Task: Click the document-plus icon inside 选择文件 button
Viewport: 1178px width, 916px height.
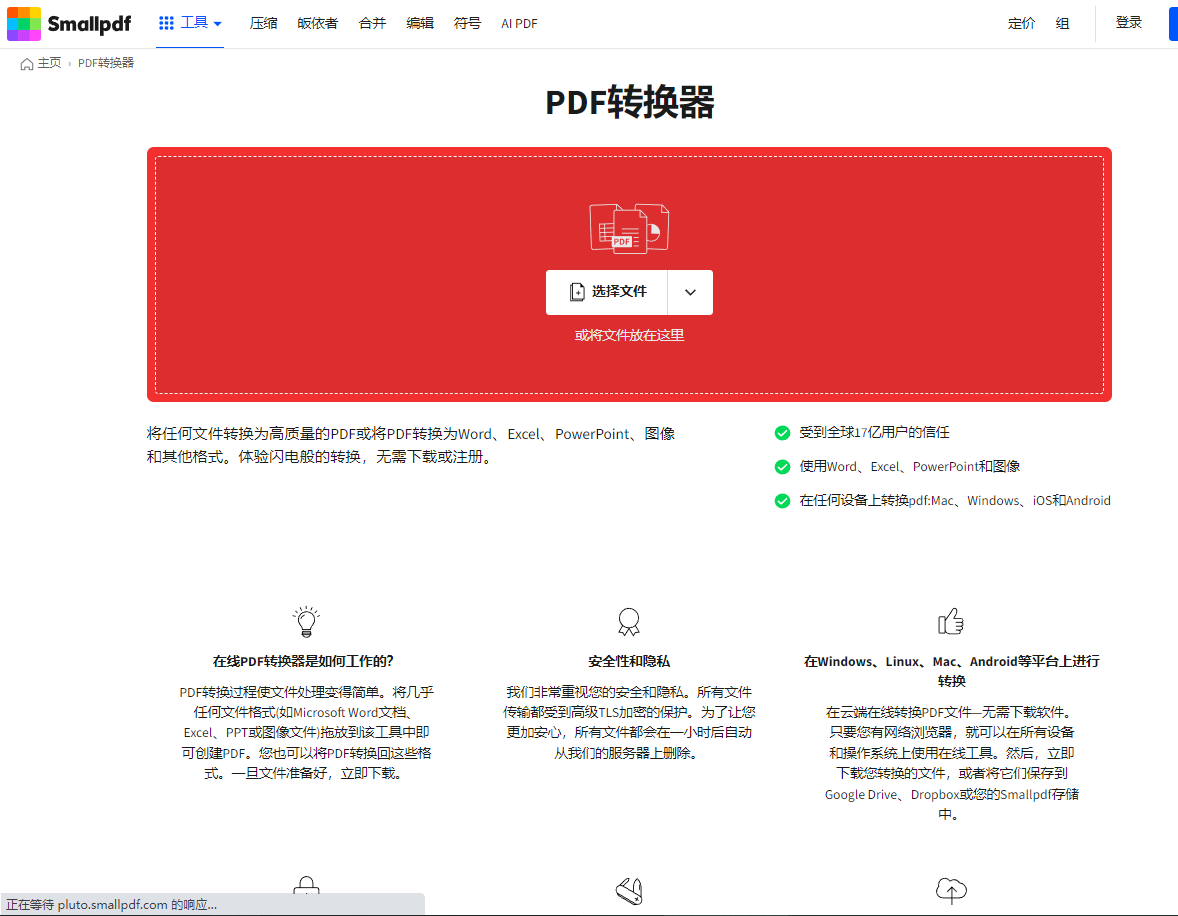Action: coord(577,292)
